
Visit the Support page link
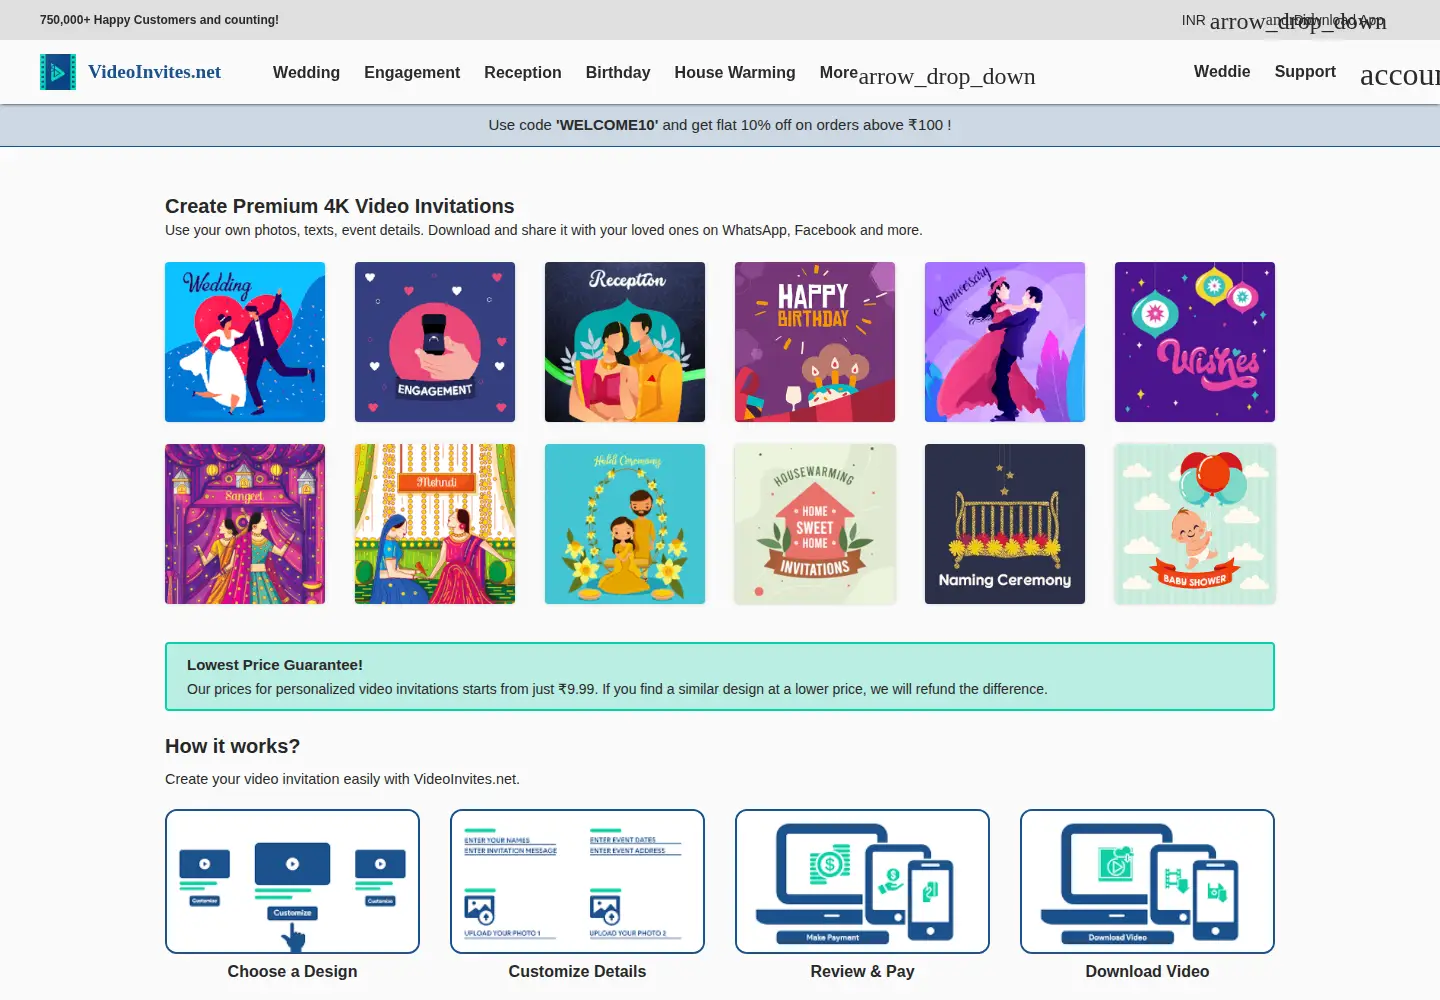1305,71
